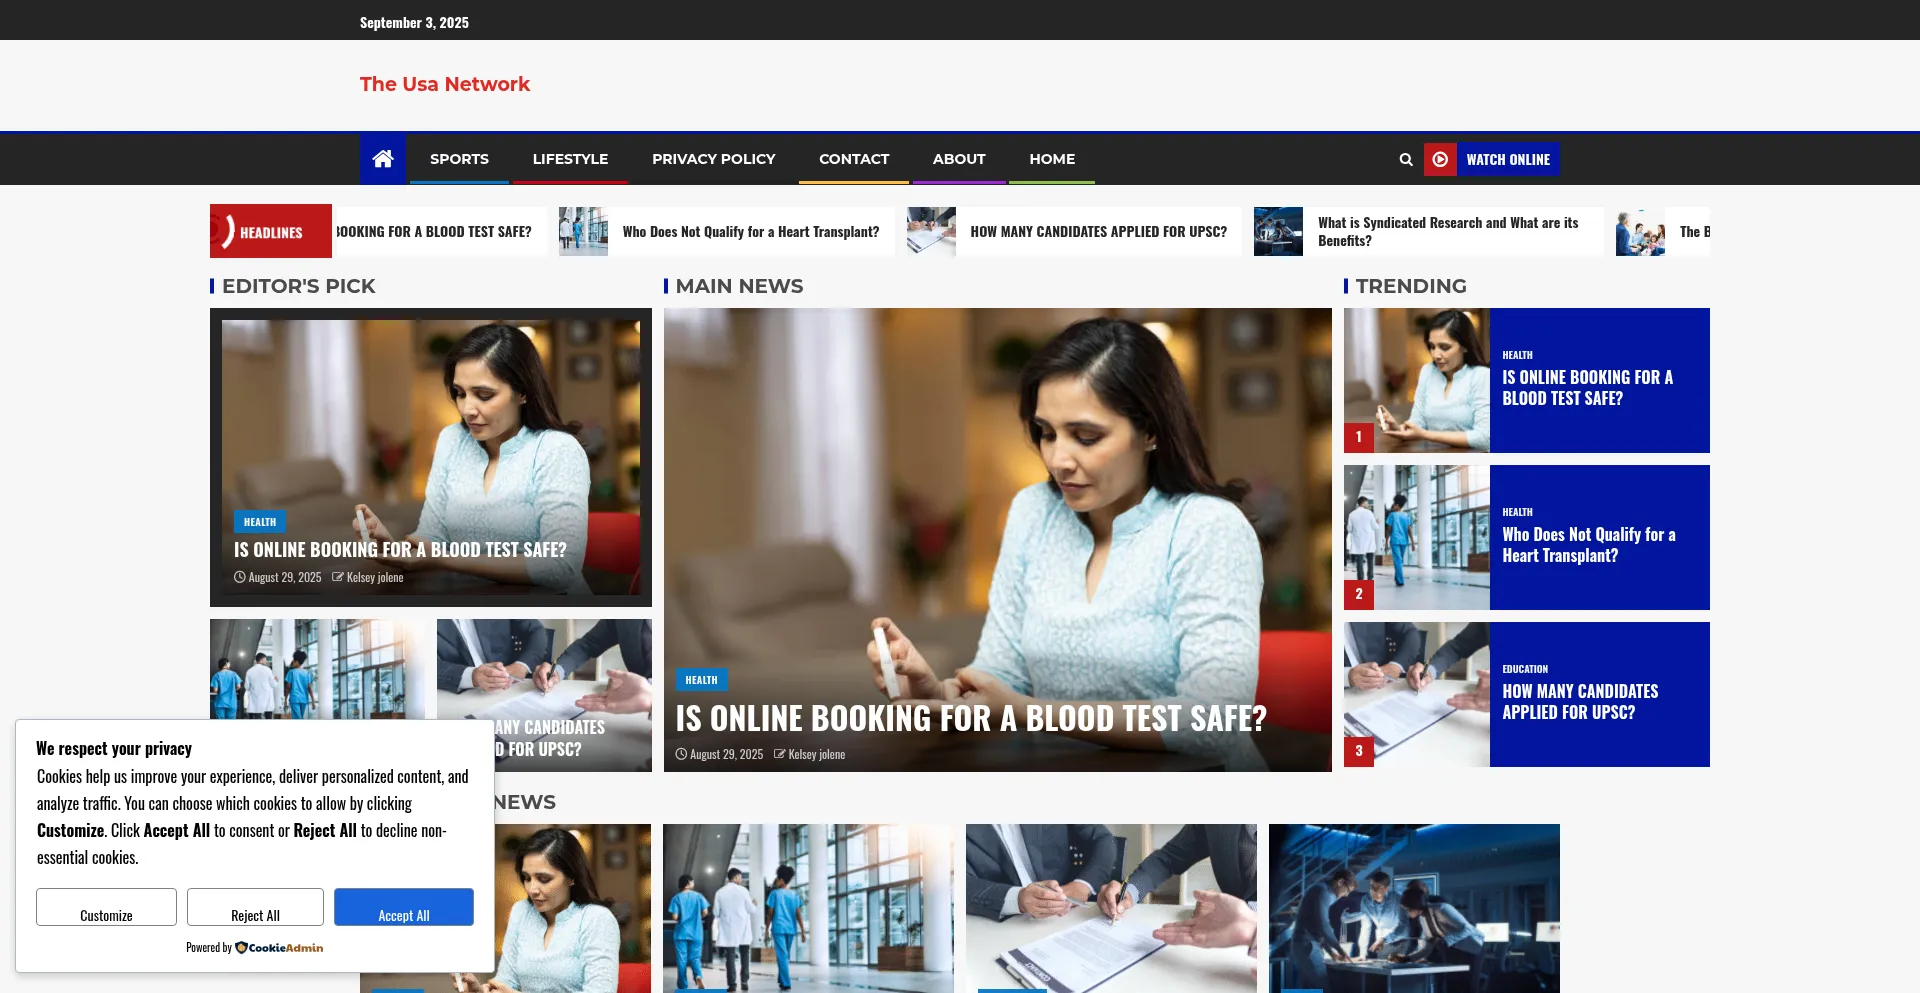Open the Lifestyle menu item
This screenshot has width=1920, height=993.
pos(570,159)
